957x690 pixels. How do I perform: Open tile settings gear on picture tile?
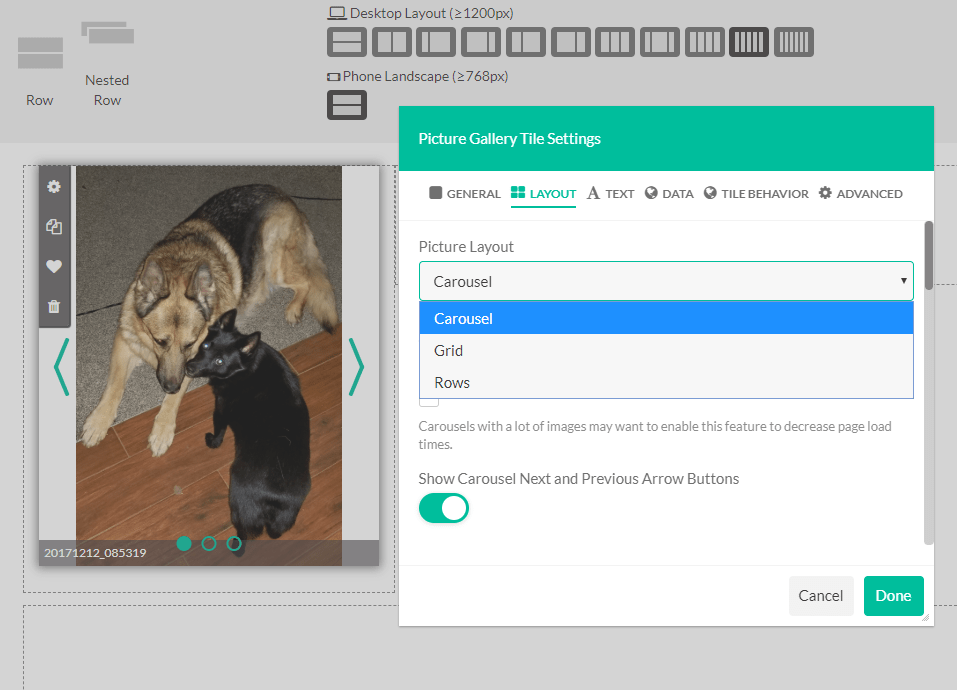tap(54, 186)
